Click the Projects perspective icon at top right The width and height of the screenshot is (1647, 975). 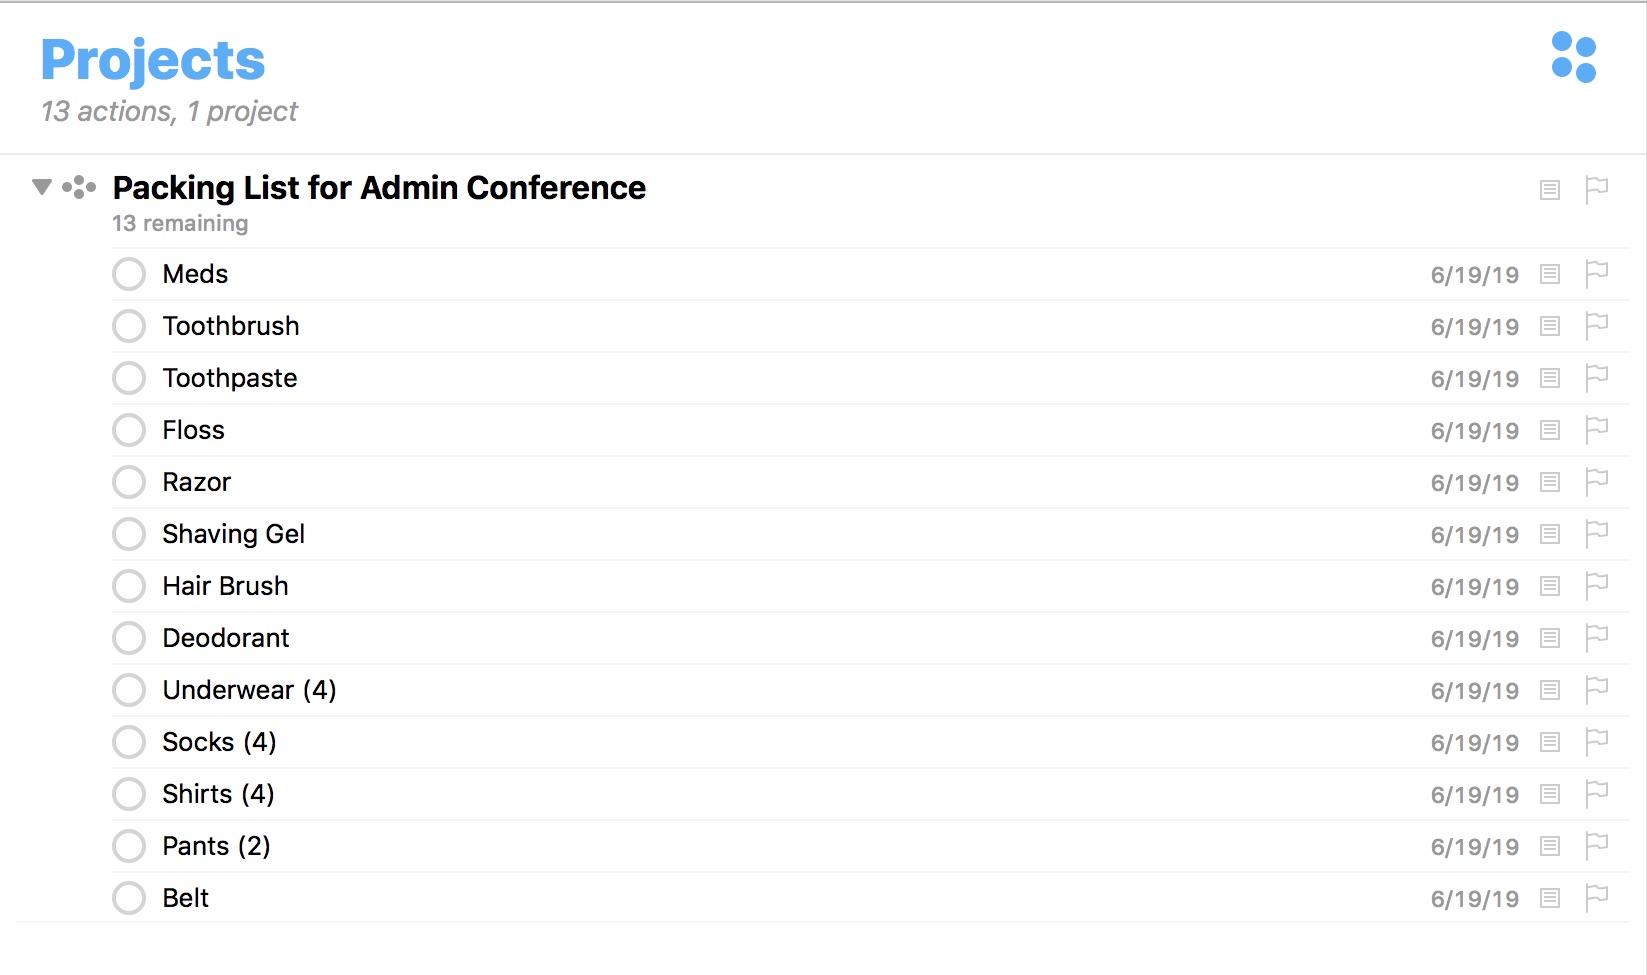[1573, 57]
